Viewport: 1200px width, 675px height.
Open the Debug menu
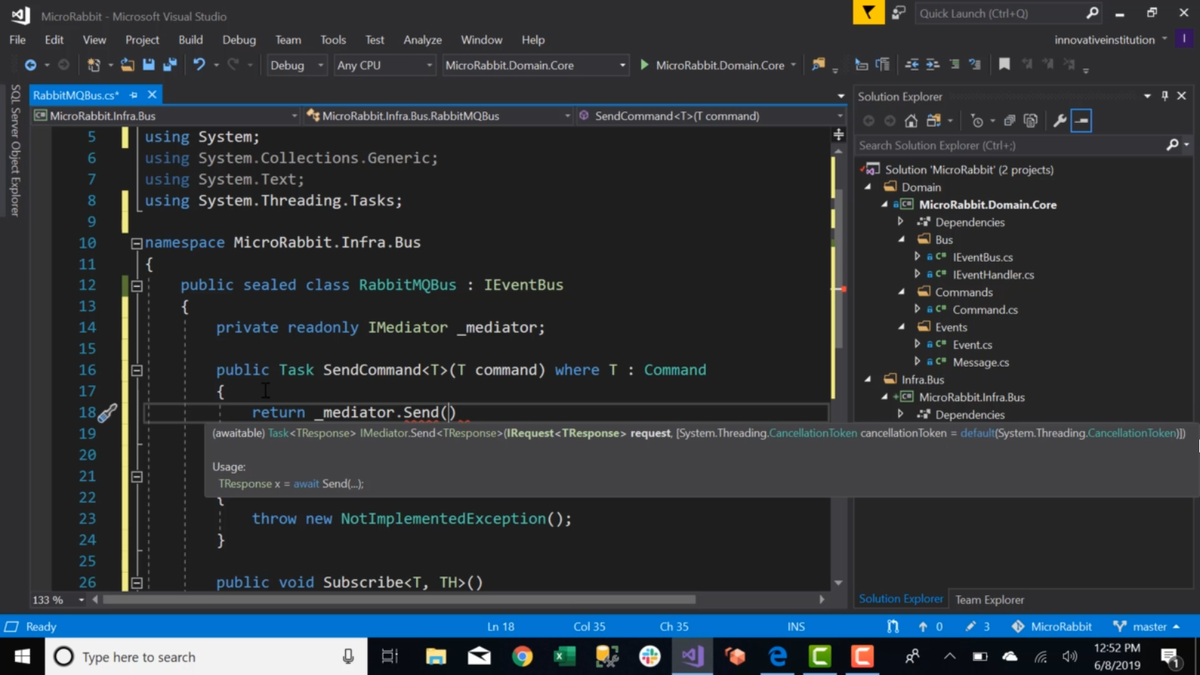click(x=239, y=40)
